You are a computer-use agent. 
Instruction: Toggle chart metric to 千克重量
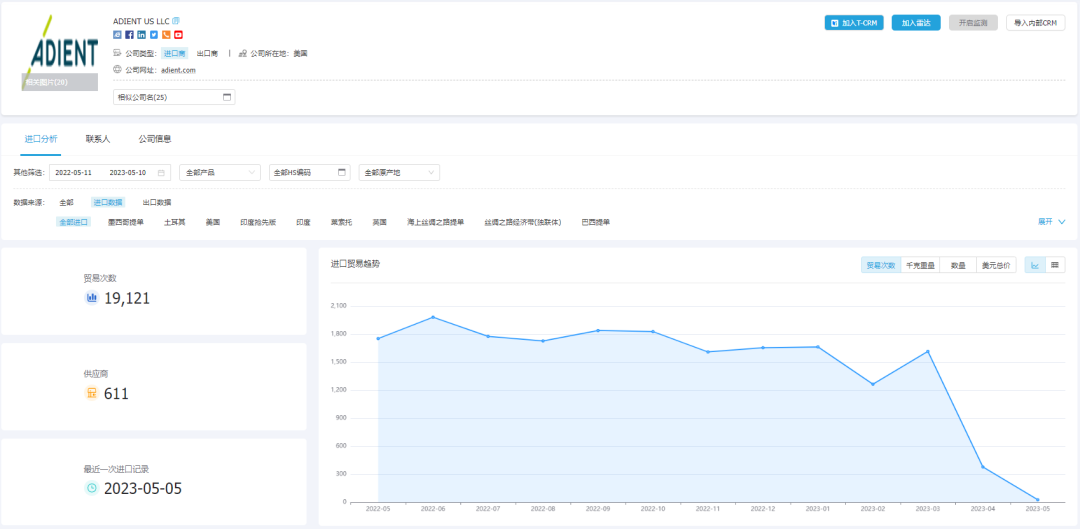tap(920, 265)
